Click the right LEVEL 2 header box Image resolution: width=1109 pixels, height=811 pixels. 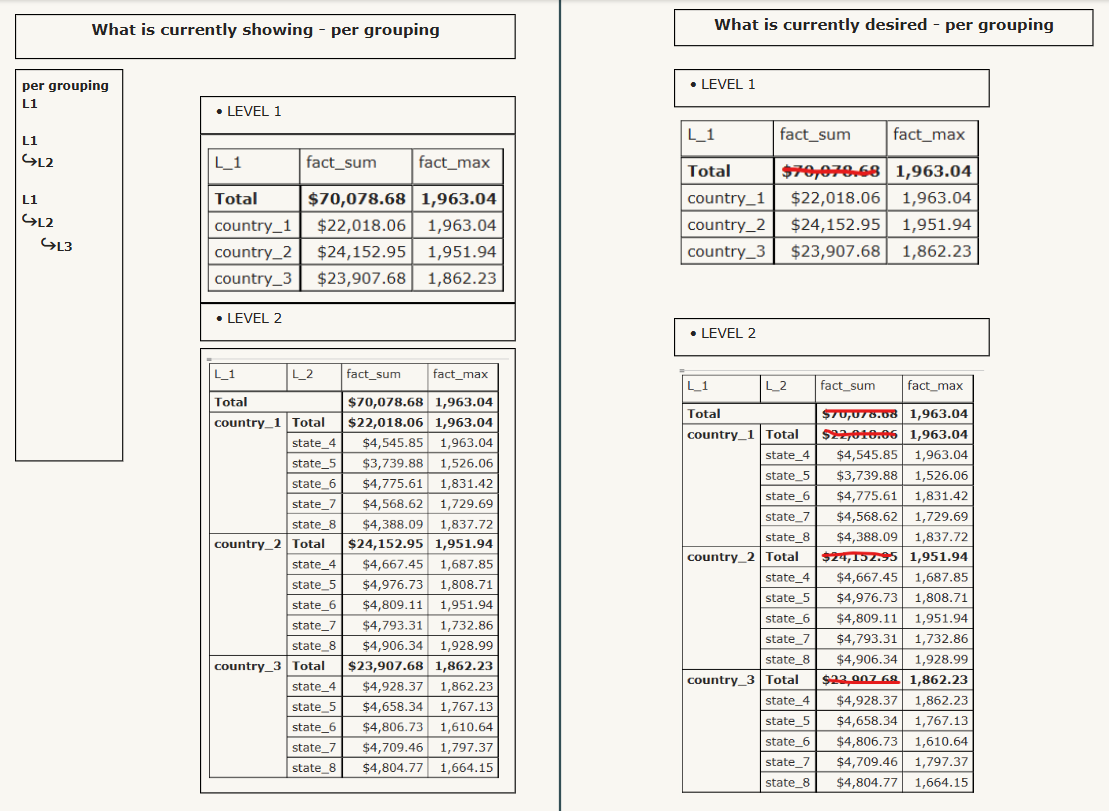(x=832, y=337)
